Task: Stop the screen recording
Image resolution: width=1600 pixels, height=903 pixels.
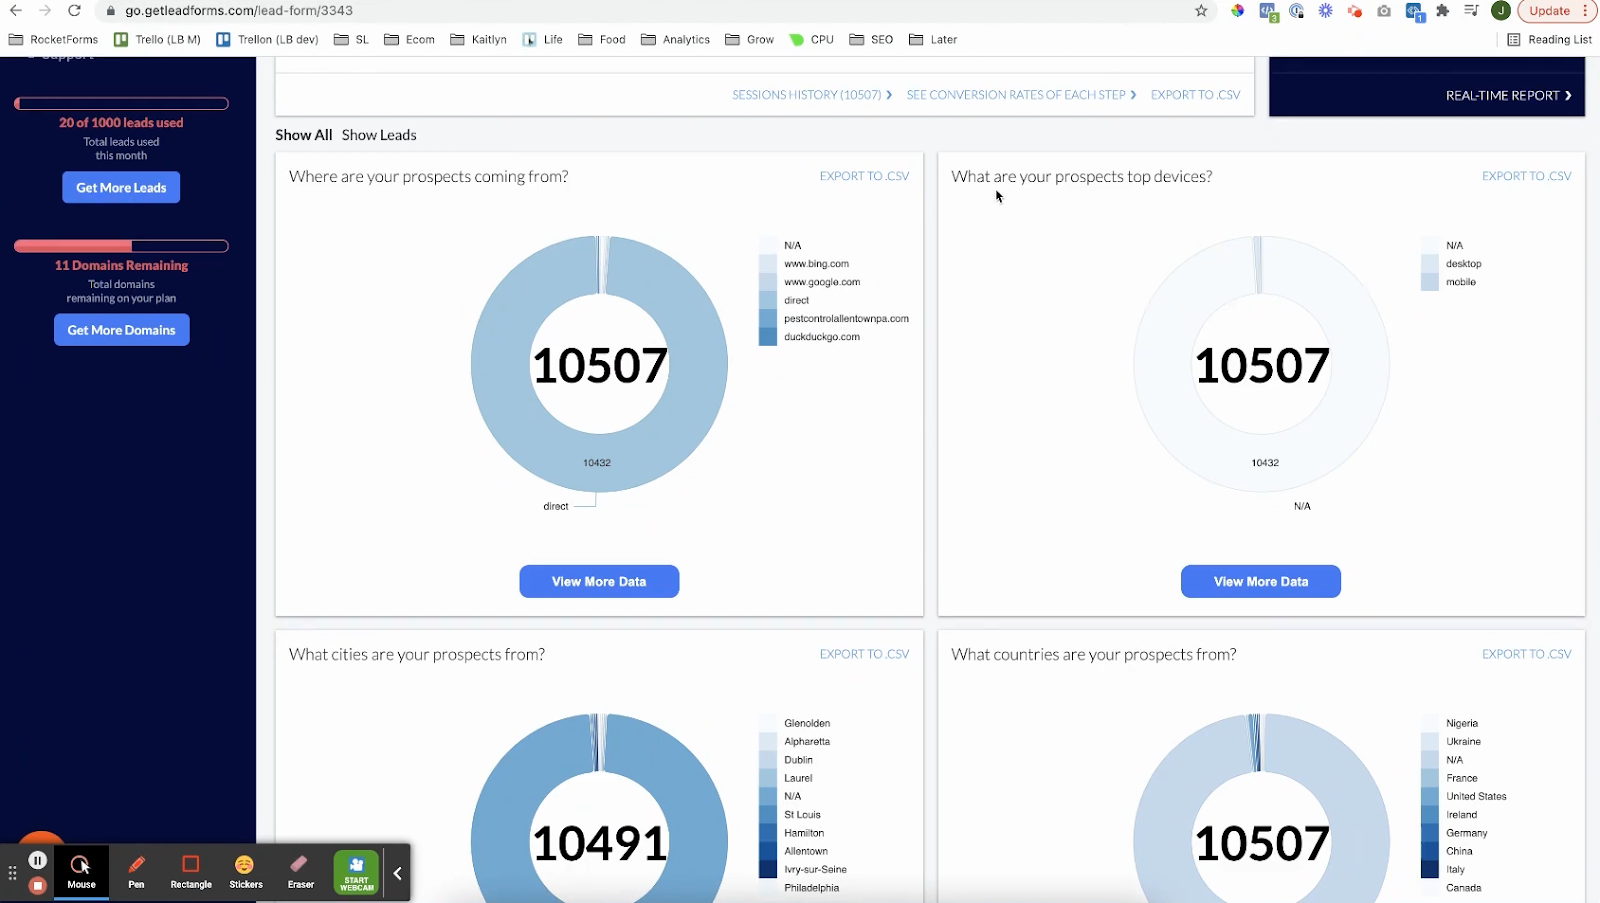Action: [37, 885]
